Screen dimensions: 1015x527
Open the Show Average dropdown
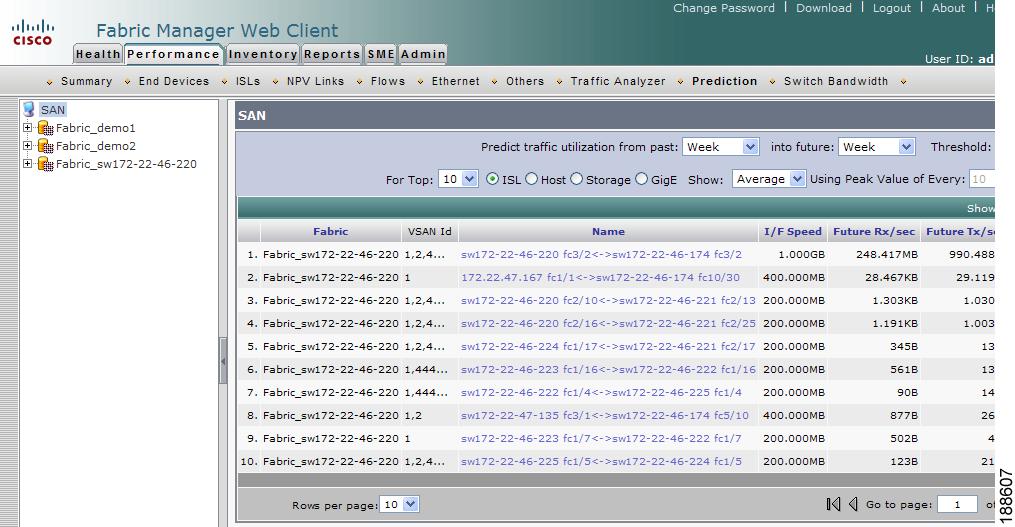click(x=768, y=179)
